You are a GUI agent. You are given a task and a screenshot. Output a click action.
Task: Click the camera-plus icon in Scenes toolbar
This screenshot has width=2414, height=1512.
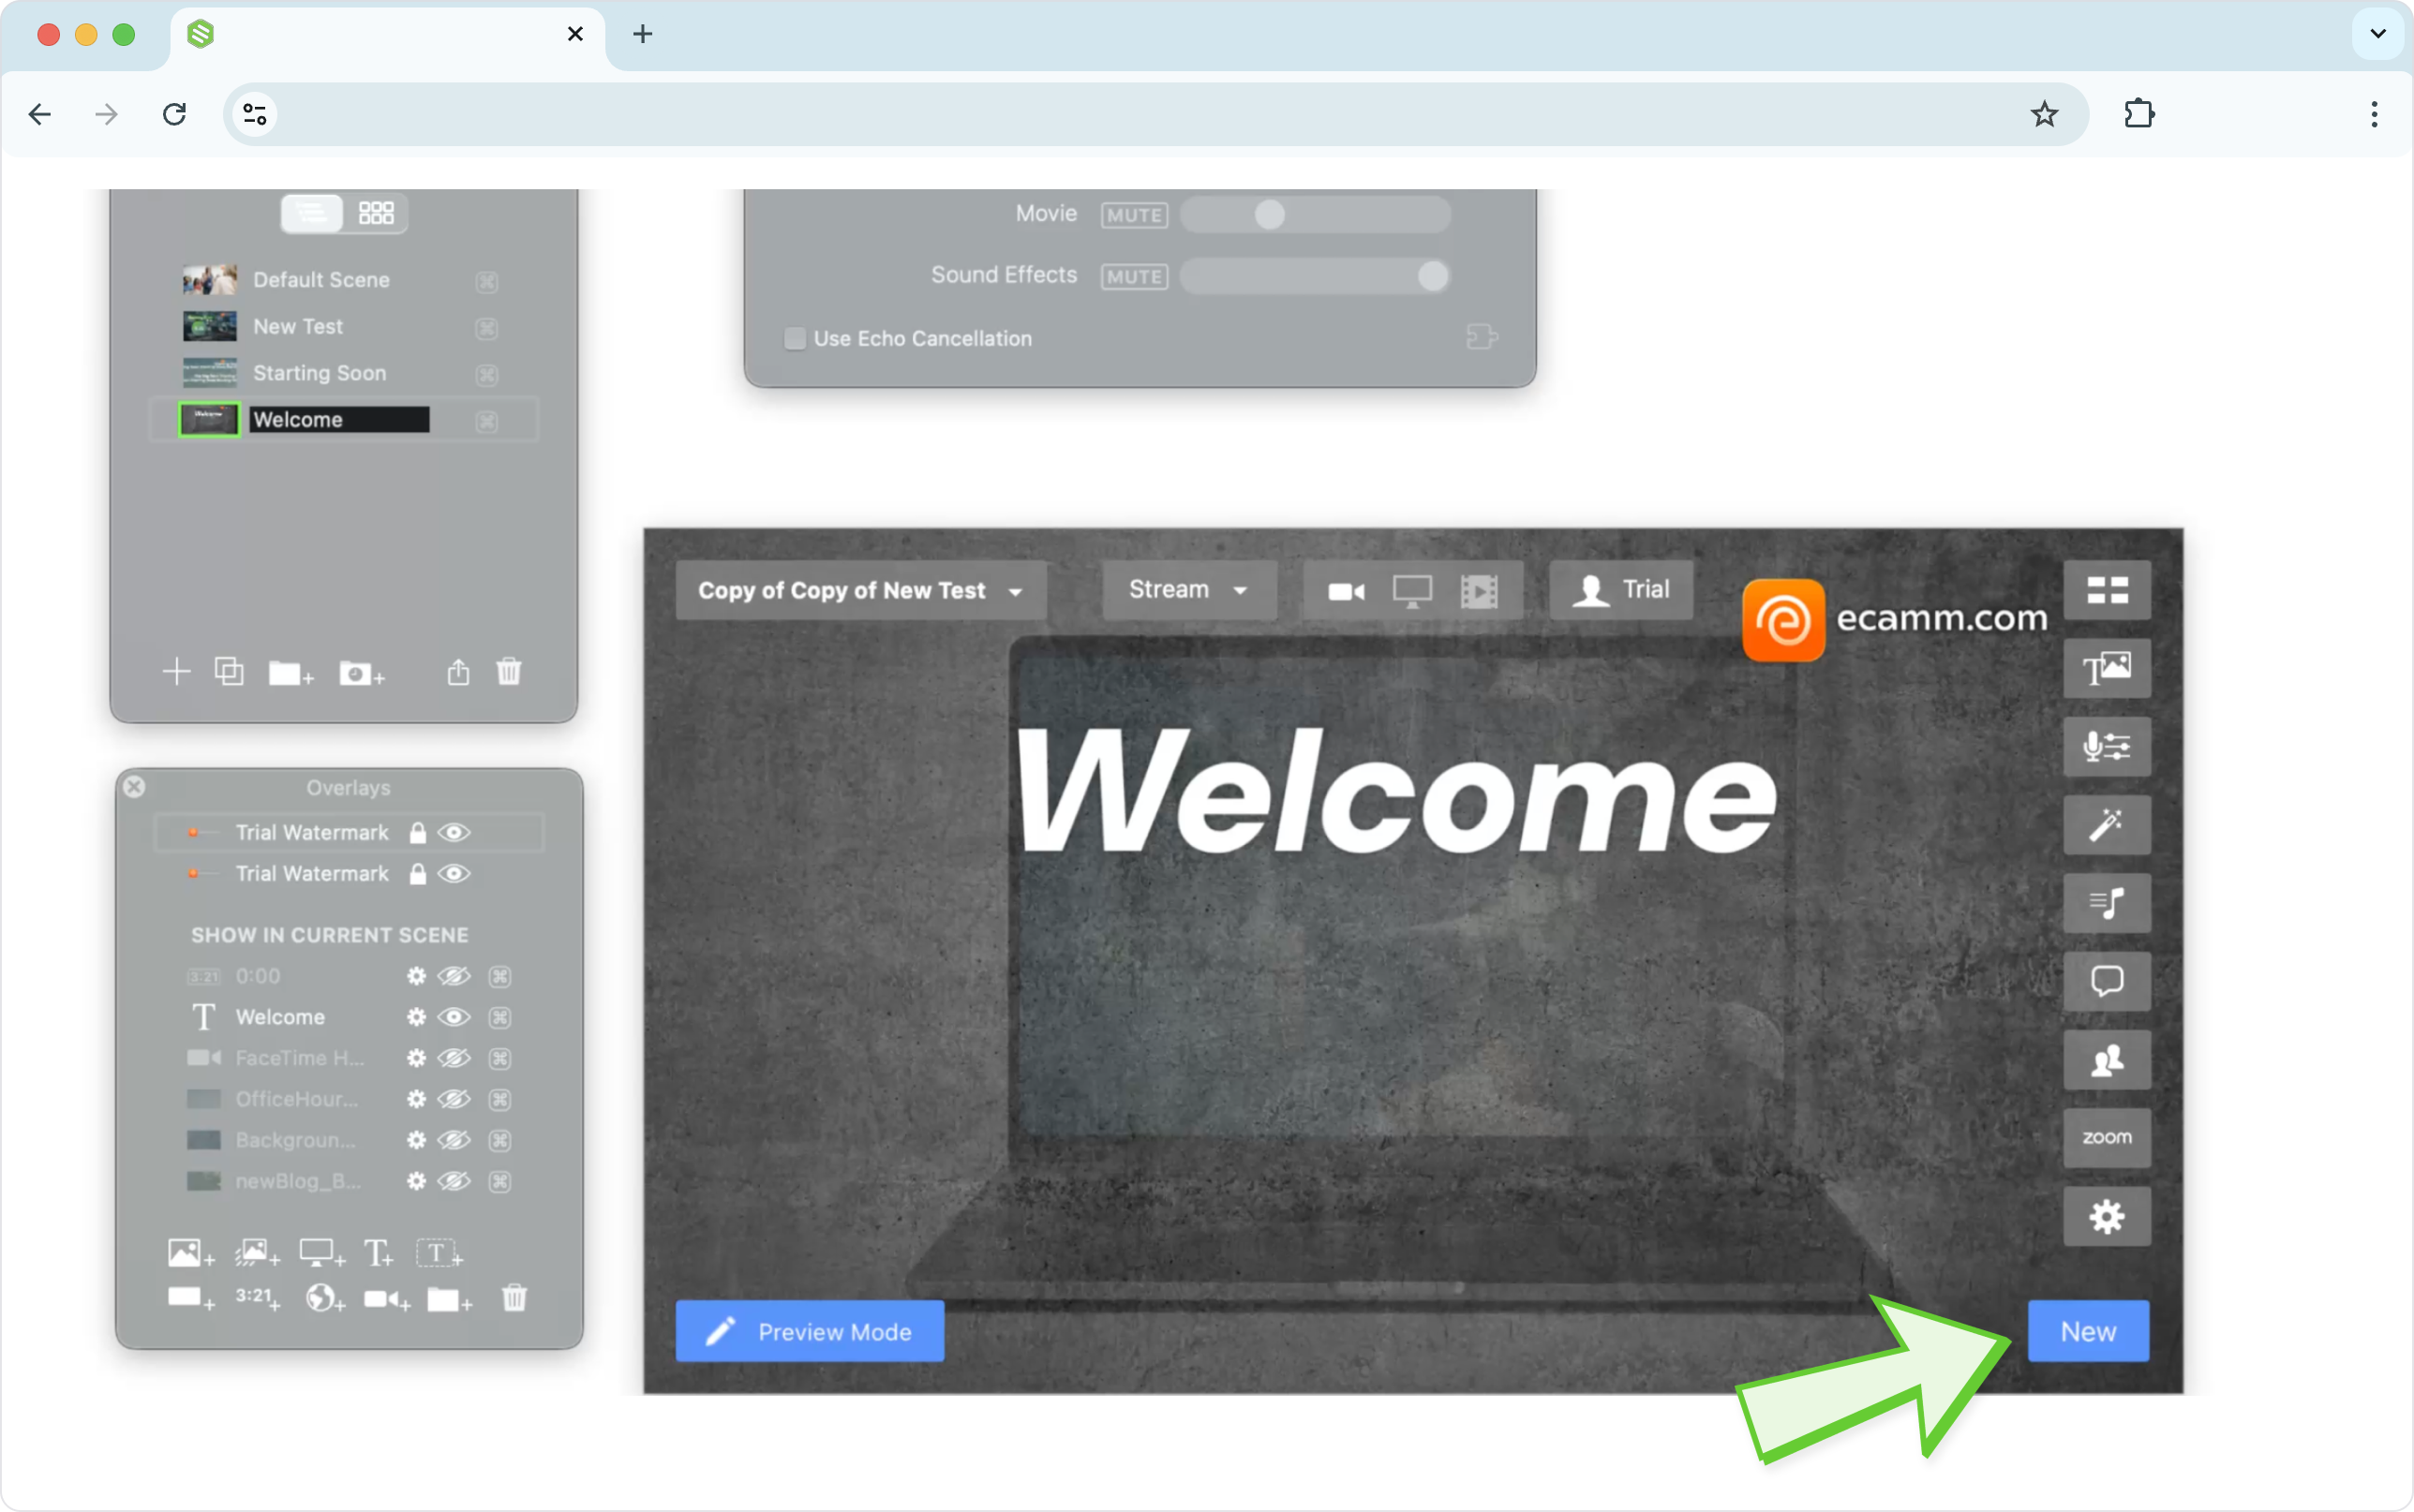(361, 673)
